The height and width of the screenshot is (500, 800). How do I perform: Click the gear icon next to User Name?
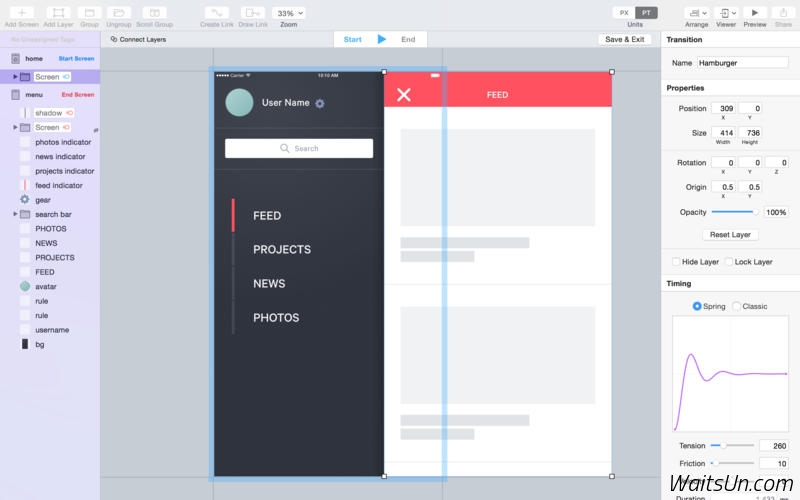point(319,104)
